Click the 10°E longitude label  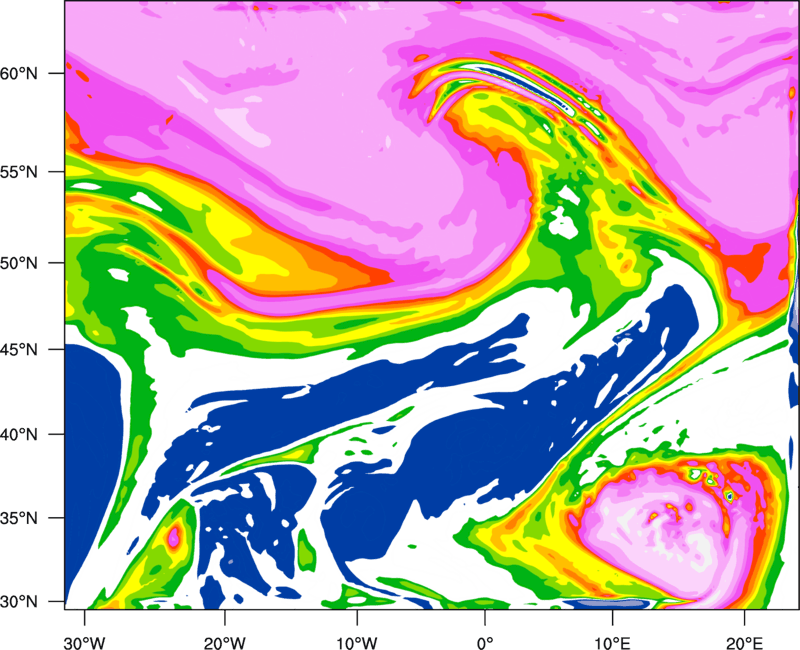(612, 643)
